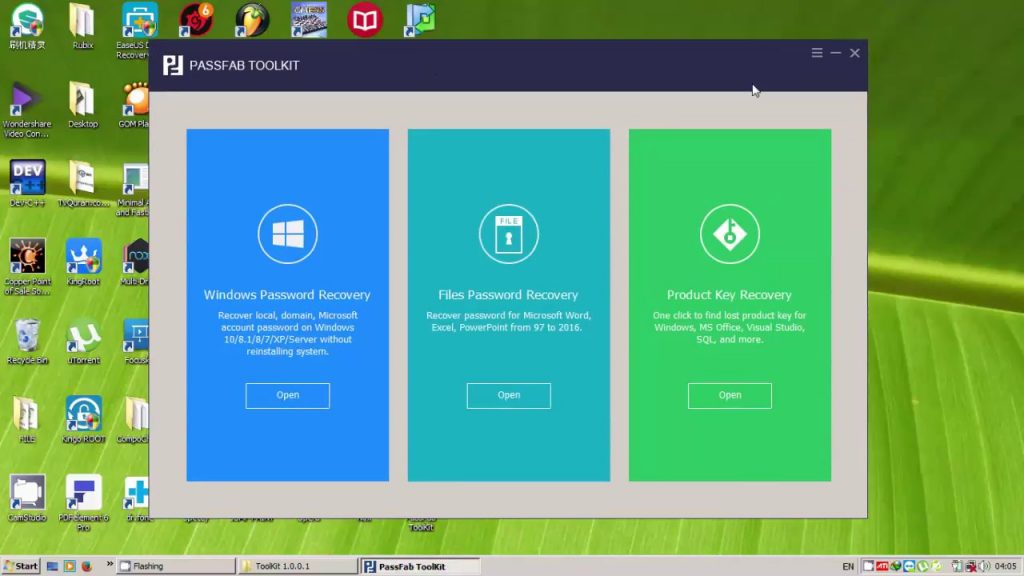Click the EN language indicator
Image resolution: width=1024 pixels, height=576 pixels.
point(848,566)
